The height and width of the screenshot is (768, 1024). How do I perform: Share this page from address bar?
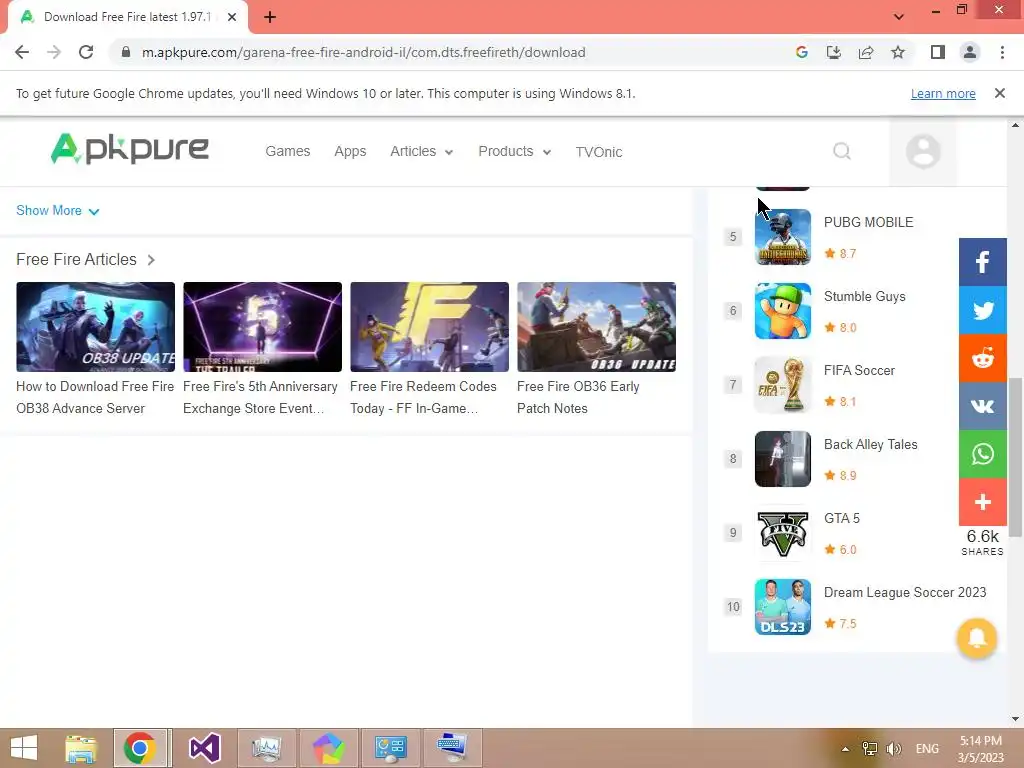(x=866, y=52)
